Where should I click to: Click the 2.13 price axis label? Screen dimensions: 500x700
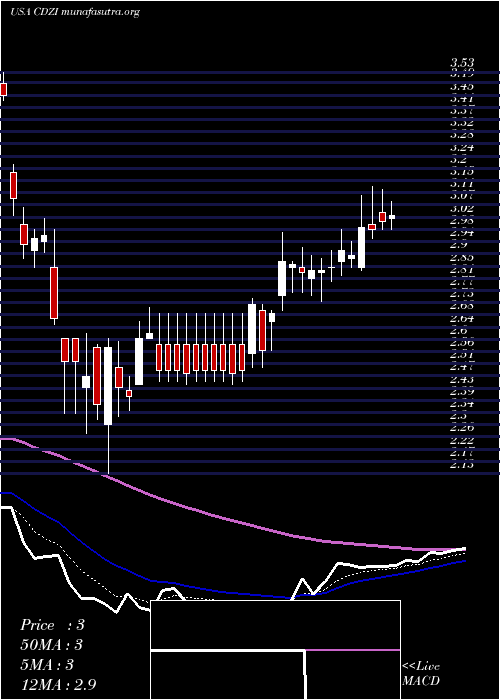click(x=462, y=465)
